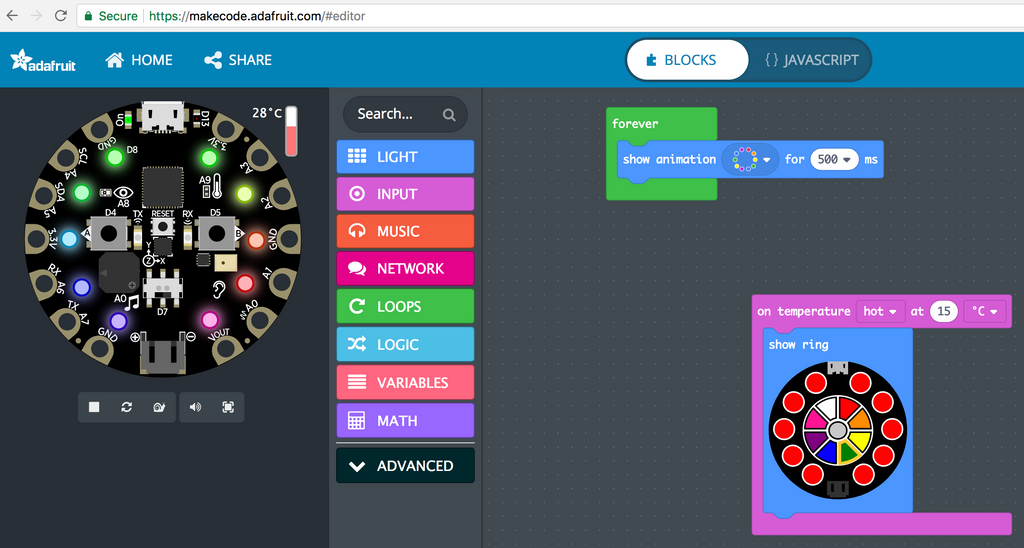Stop the simulator
This screenshot has height=548, width=1024.
94,407
